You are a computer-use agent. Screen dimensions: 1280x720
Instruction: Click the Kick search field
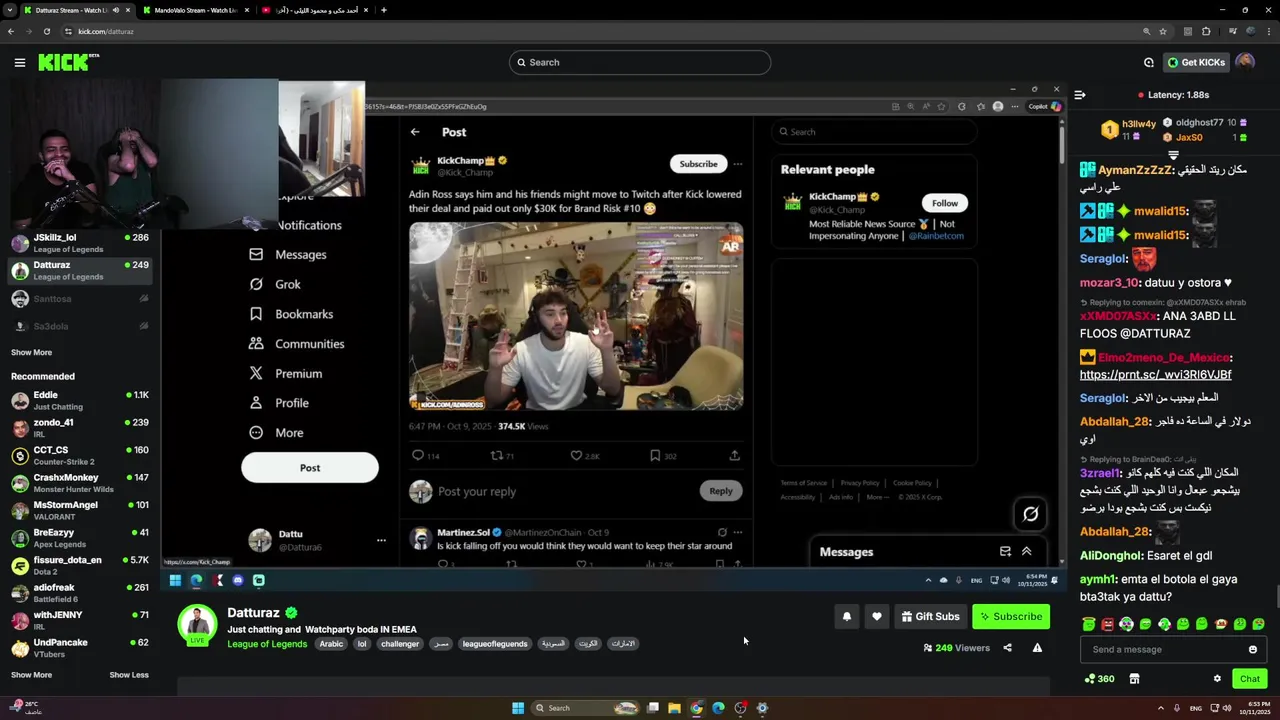pyautogui.click(x=640, y=62)
